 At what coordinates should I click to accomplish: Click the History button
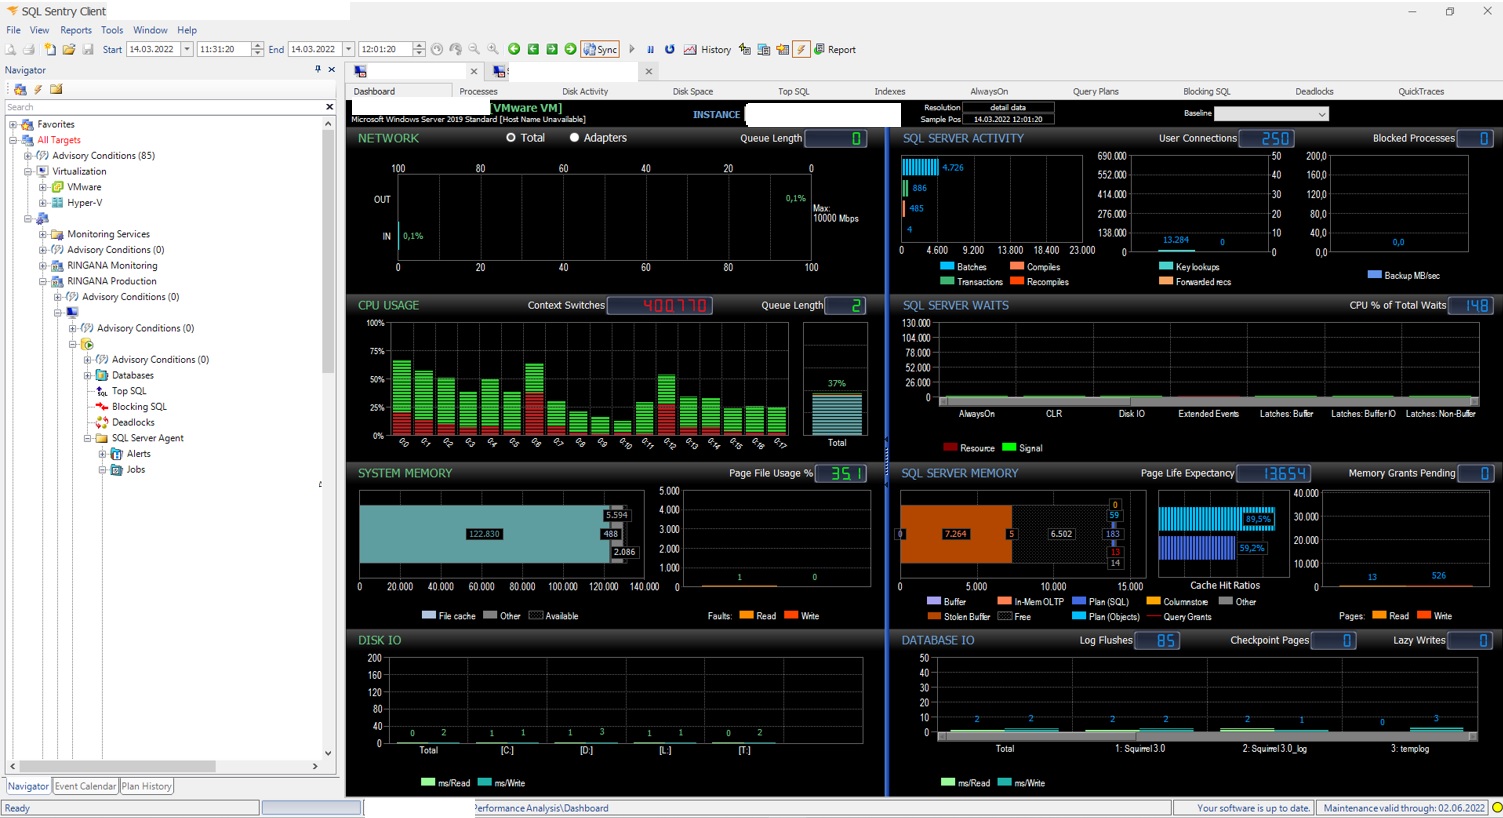(707, 49)
